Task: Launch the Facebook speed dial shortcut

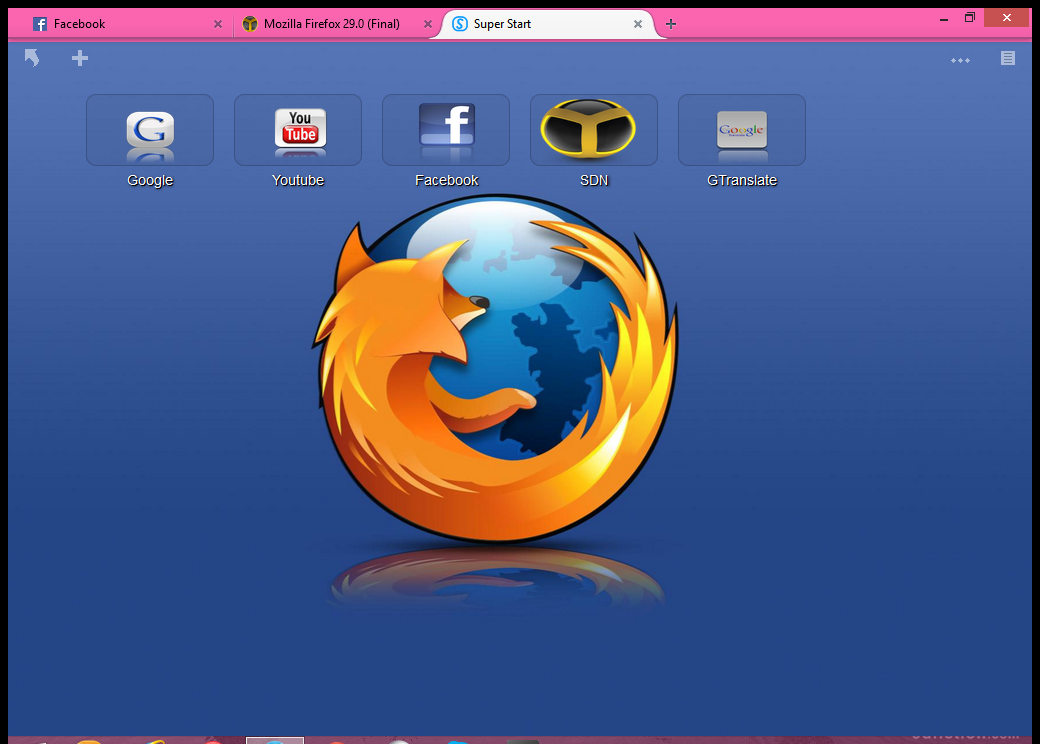Action: pyautogui.click(x=446, y=131)
